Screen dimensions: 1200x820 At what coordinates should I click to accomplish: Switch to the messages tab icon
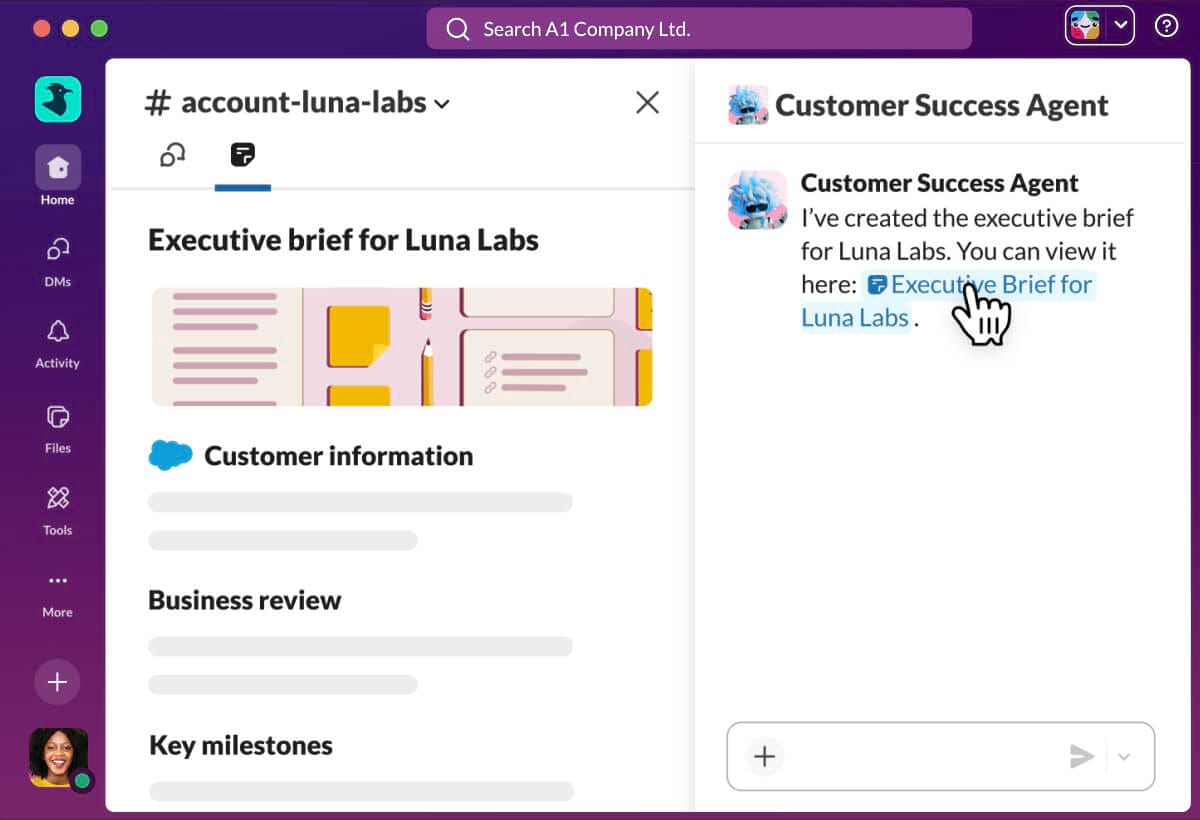(x=173, y=155)
